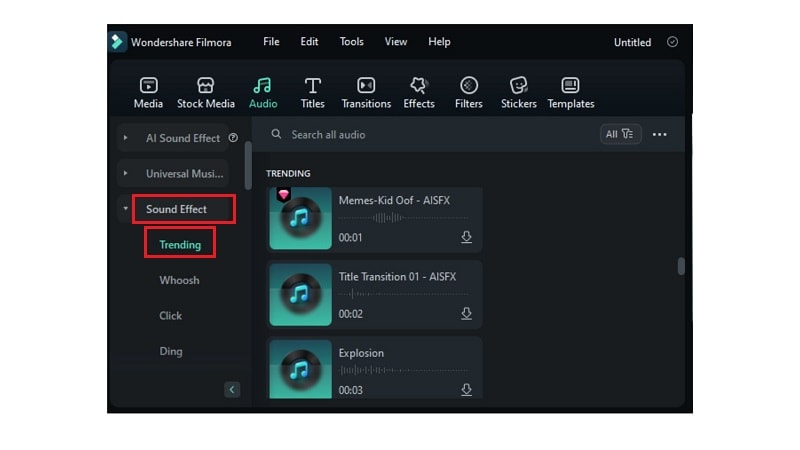This screenshot has width=800, height=450.
Task: Click the TRENDING section heading
Action: click(288, 173)
